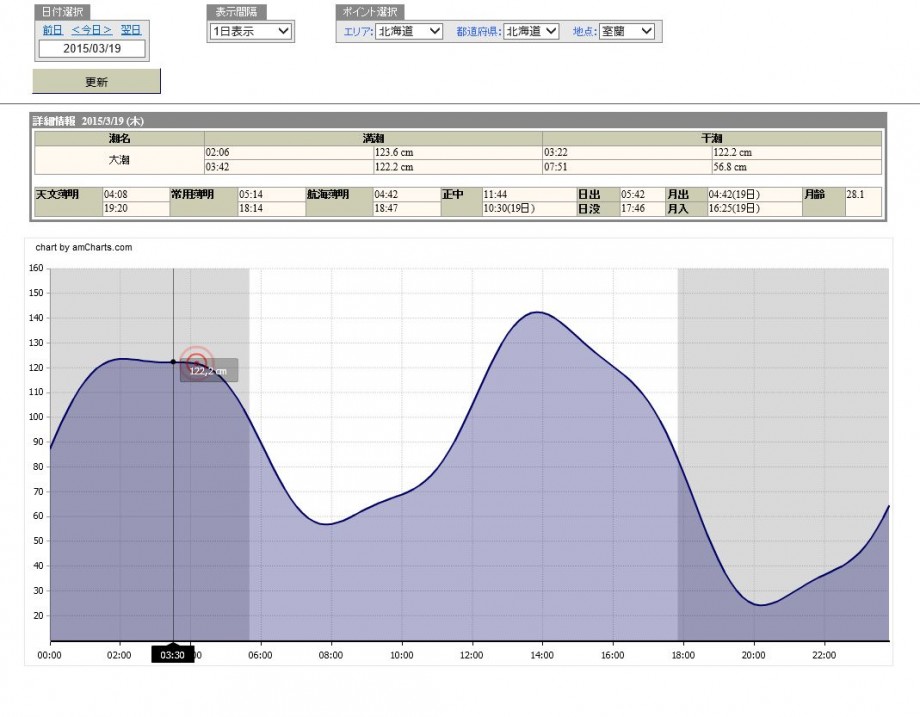Click the 常用薄明 time 05:14

pos(251,194)
